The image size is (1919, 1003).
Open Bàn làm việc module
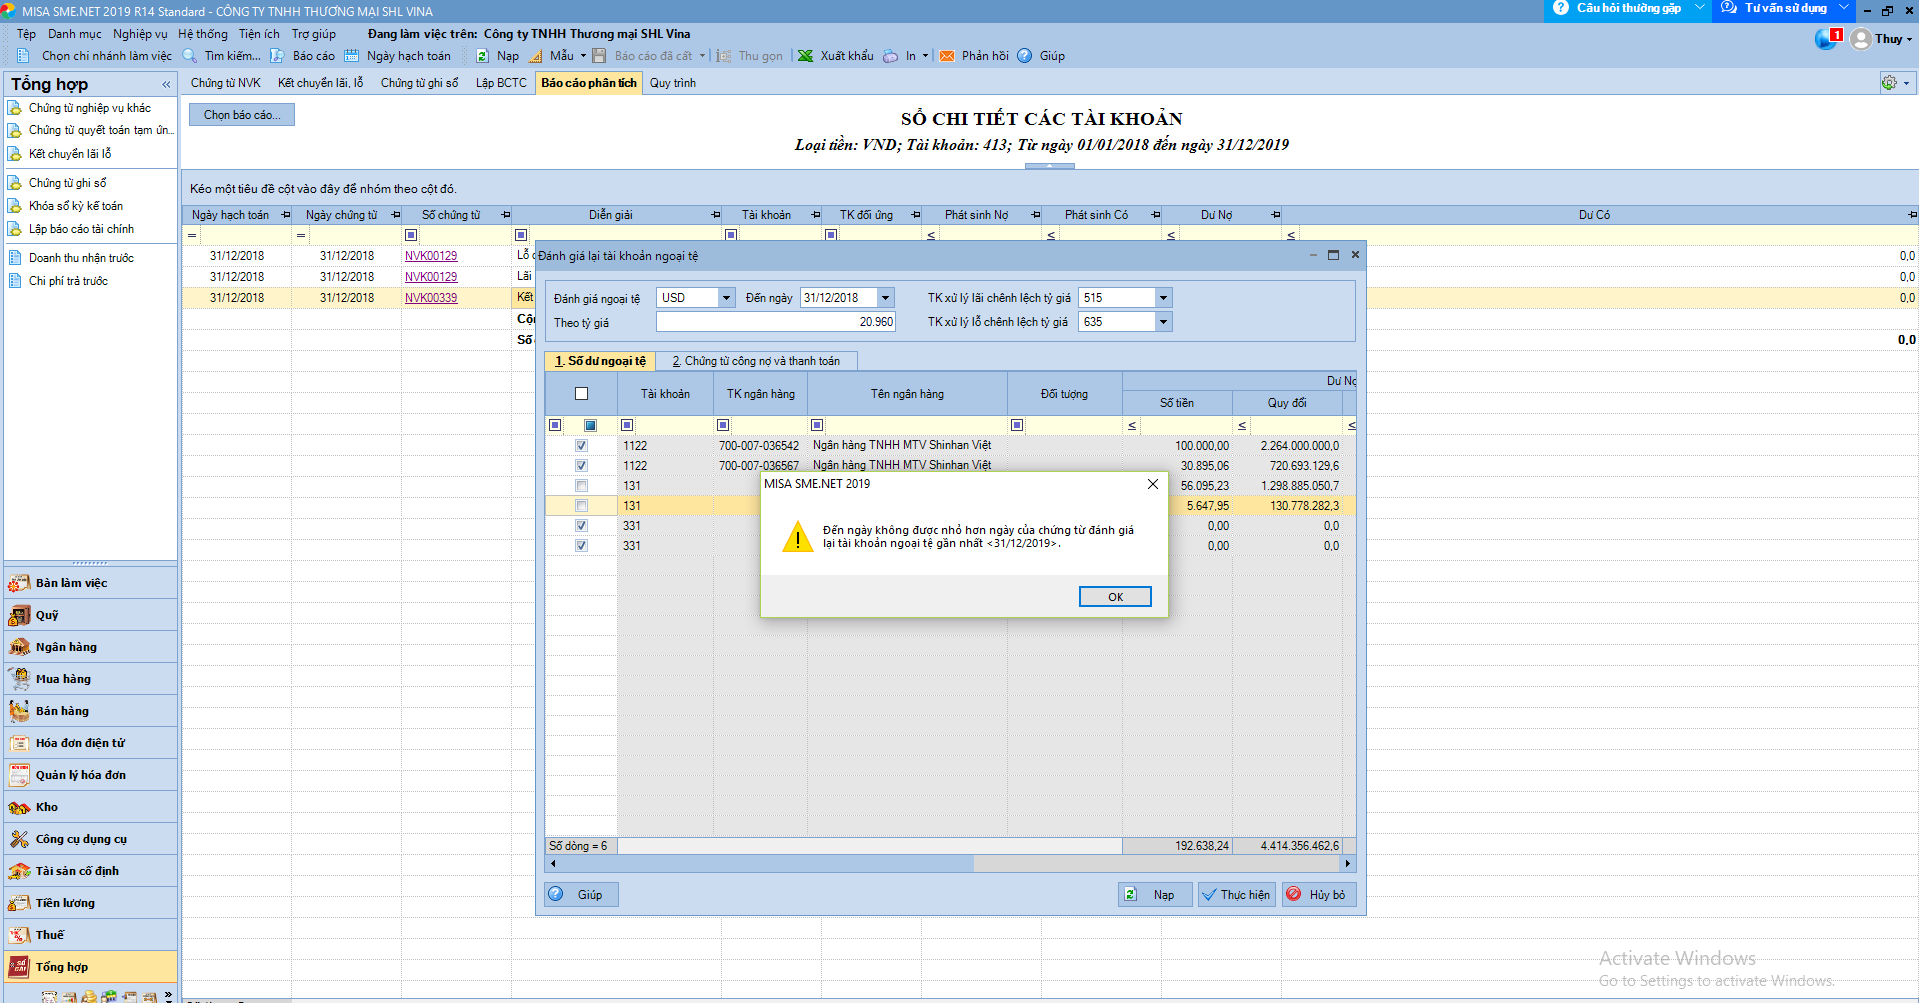[71, 583]
